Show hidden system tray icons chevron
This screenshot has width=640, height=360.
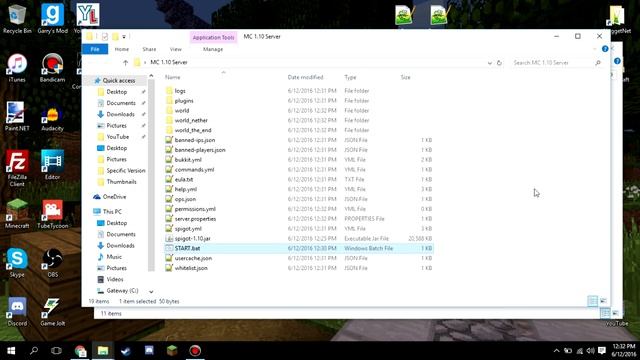point(556,351)
